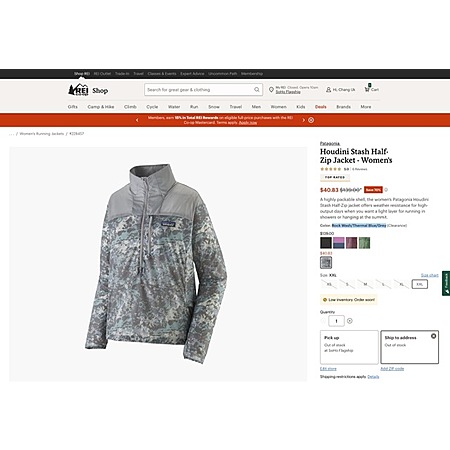The width and height of the screenshot is (450, 450).
Task: Click the search magnifier icon
Action: (257, 90)
